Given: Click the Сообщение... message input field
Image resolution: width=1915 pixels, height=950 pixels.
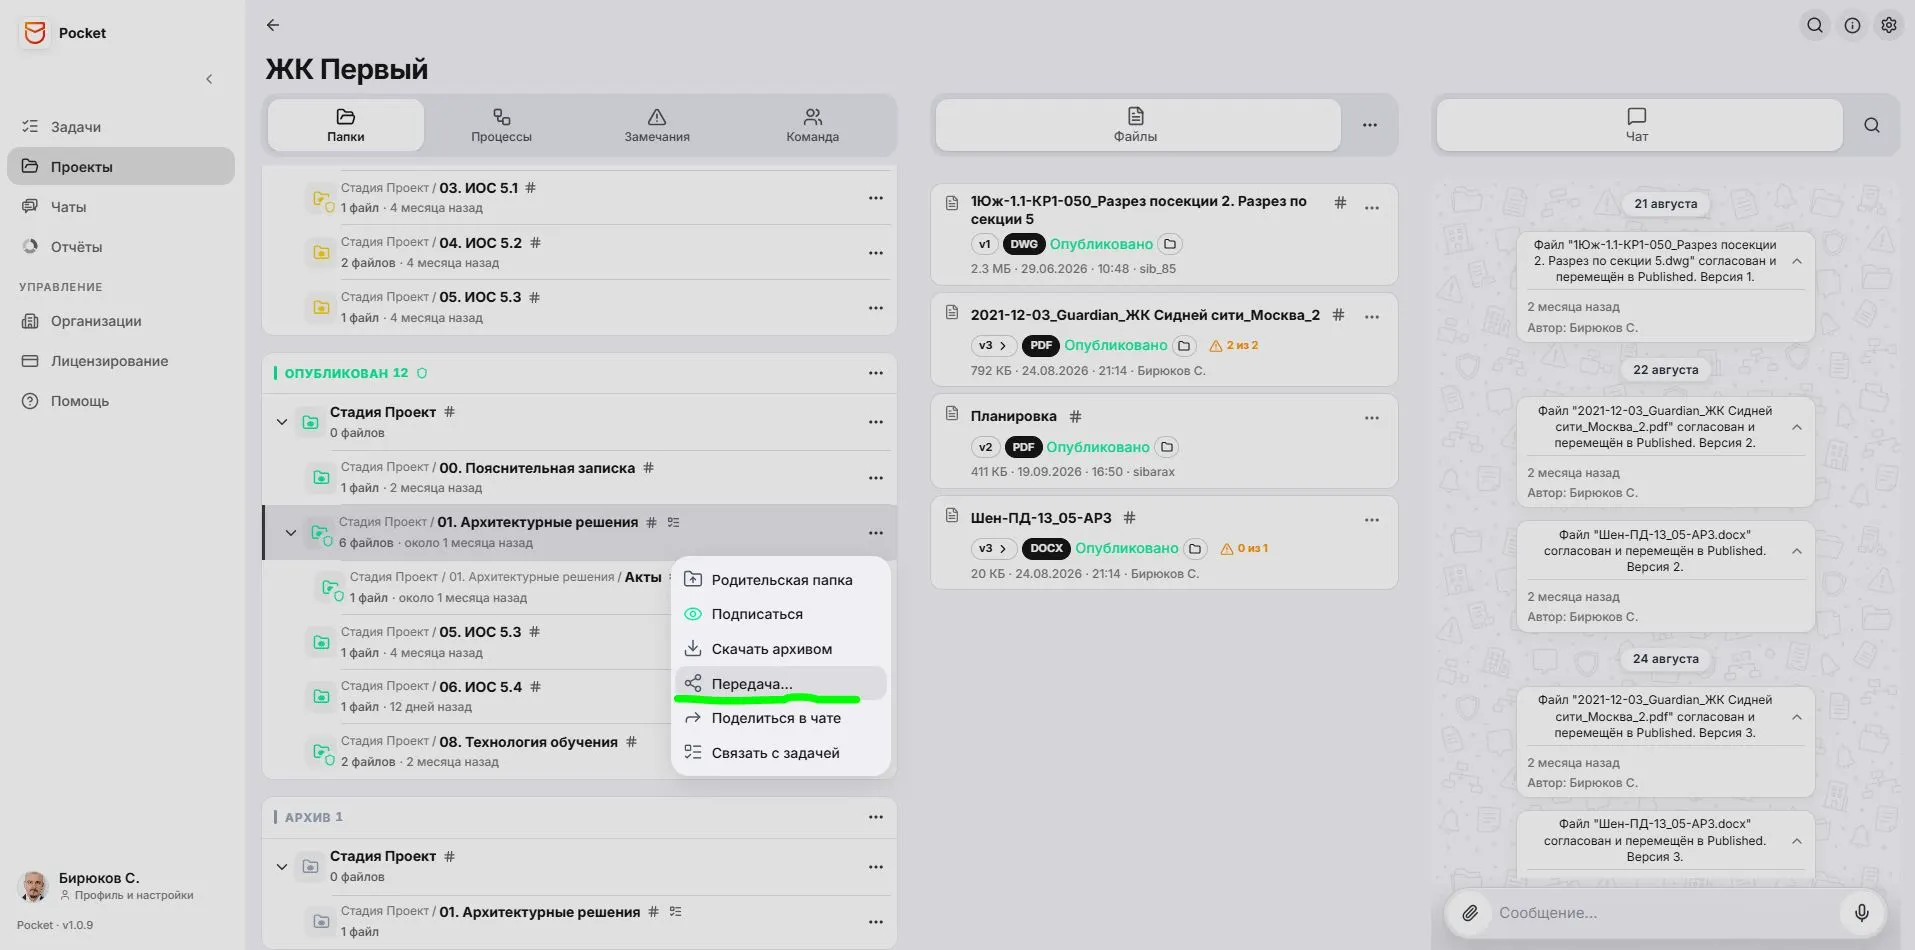Looking at the screenshot, I should click(1665, 913).
